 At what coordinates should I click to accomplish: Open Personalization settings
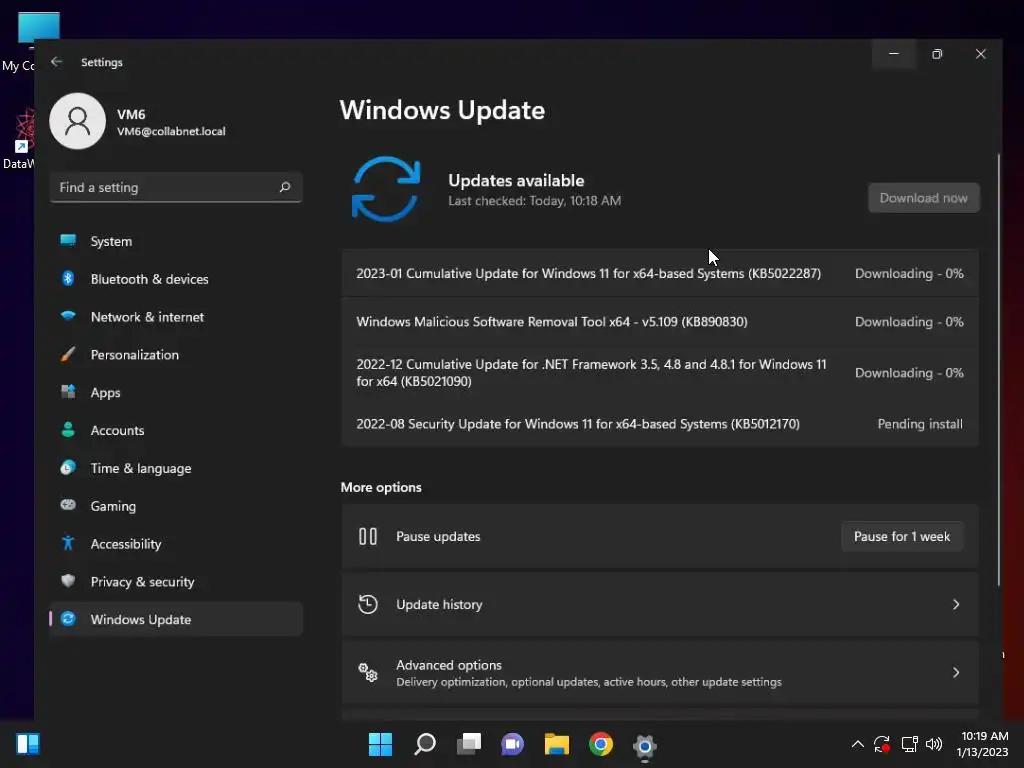[x=176, y=355]
